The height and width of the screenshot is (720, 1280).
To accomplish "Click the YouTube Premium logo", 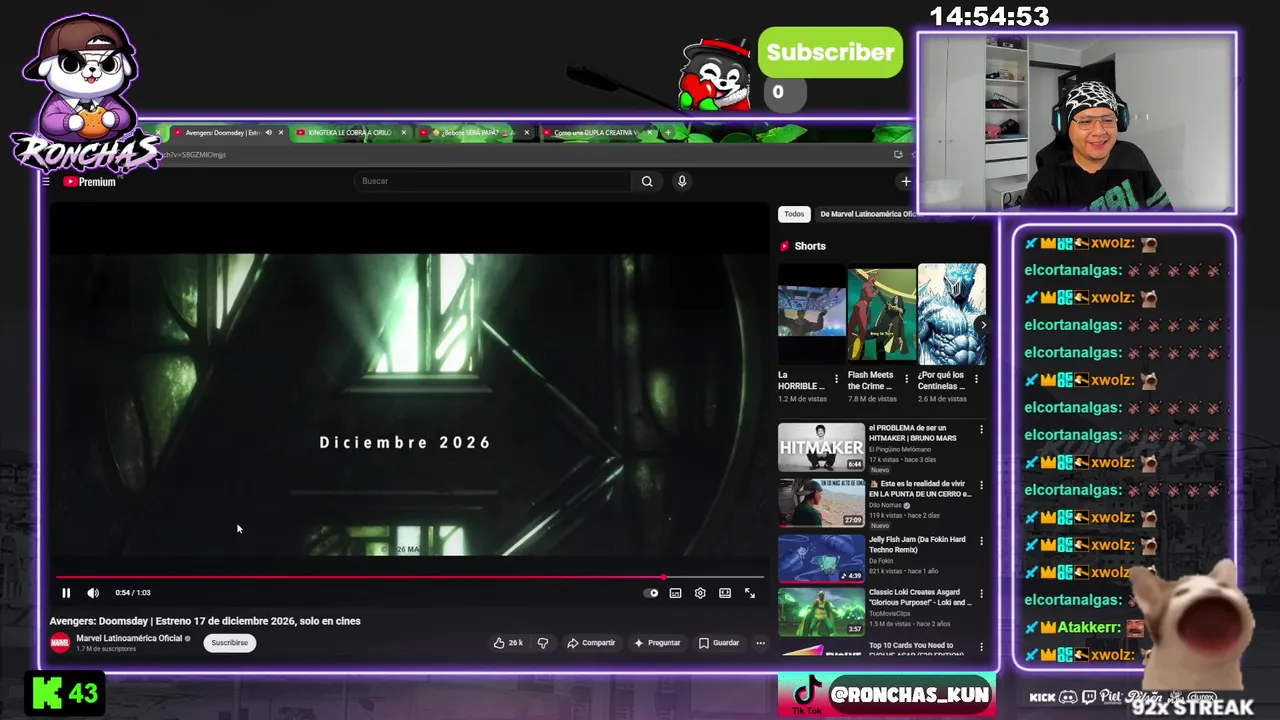I will tap(89, 182).
